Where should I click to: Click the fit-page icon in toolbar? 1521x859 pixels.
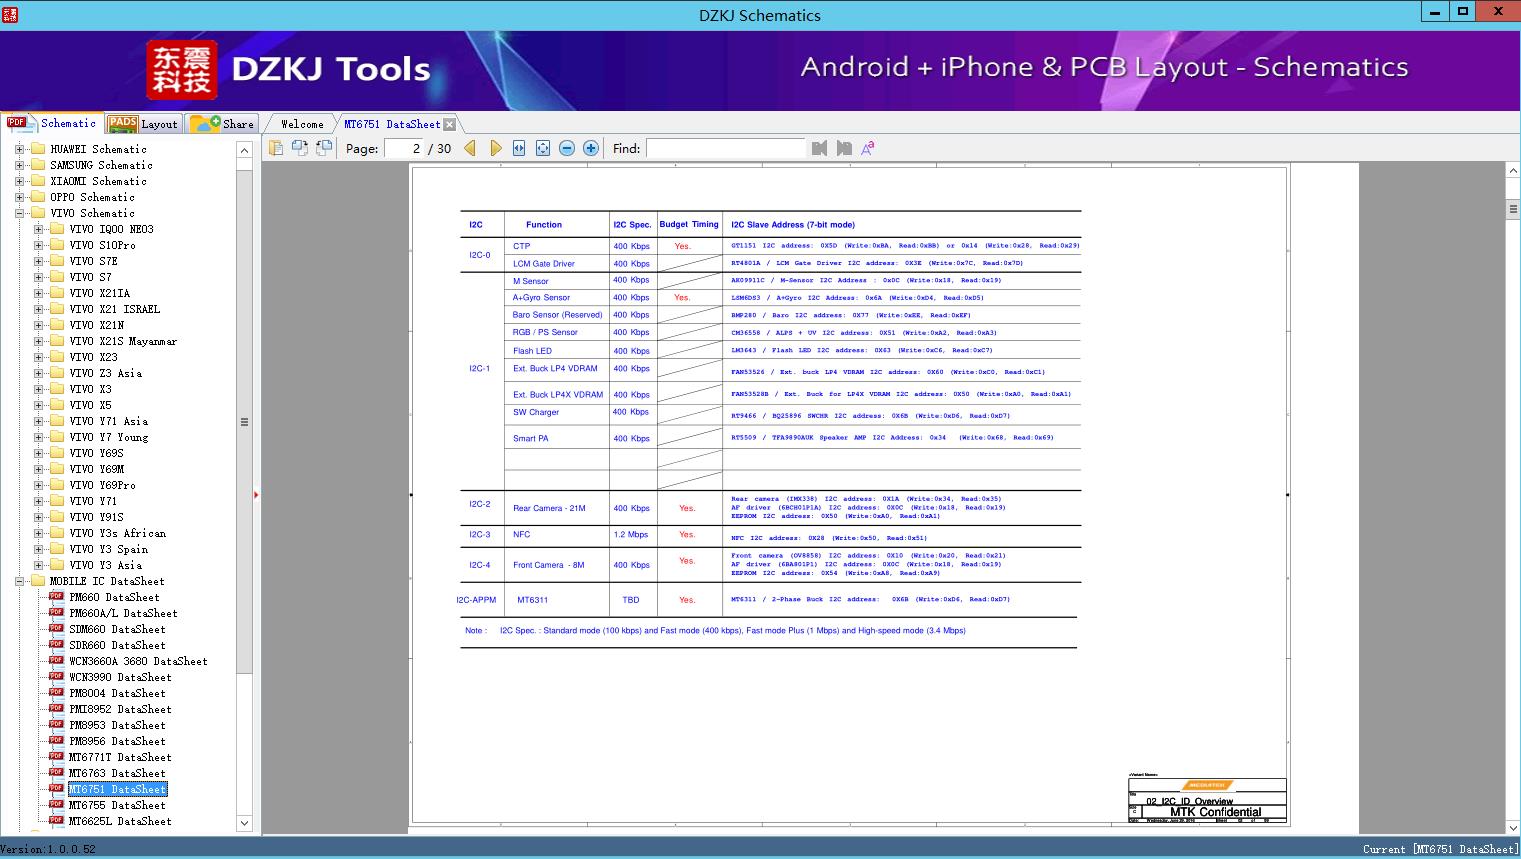[543, 148]
